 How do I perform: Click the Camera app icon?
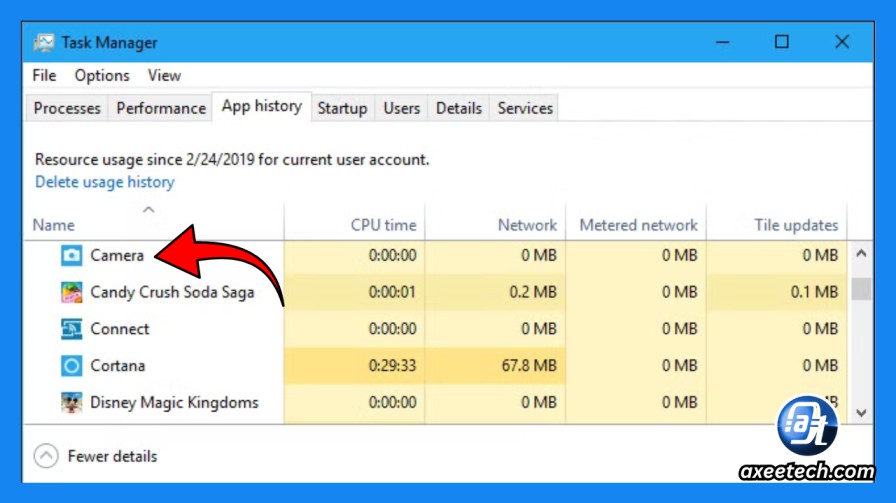71,255
